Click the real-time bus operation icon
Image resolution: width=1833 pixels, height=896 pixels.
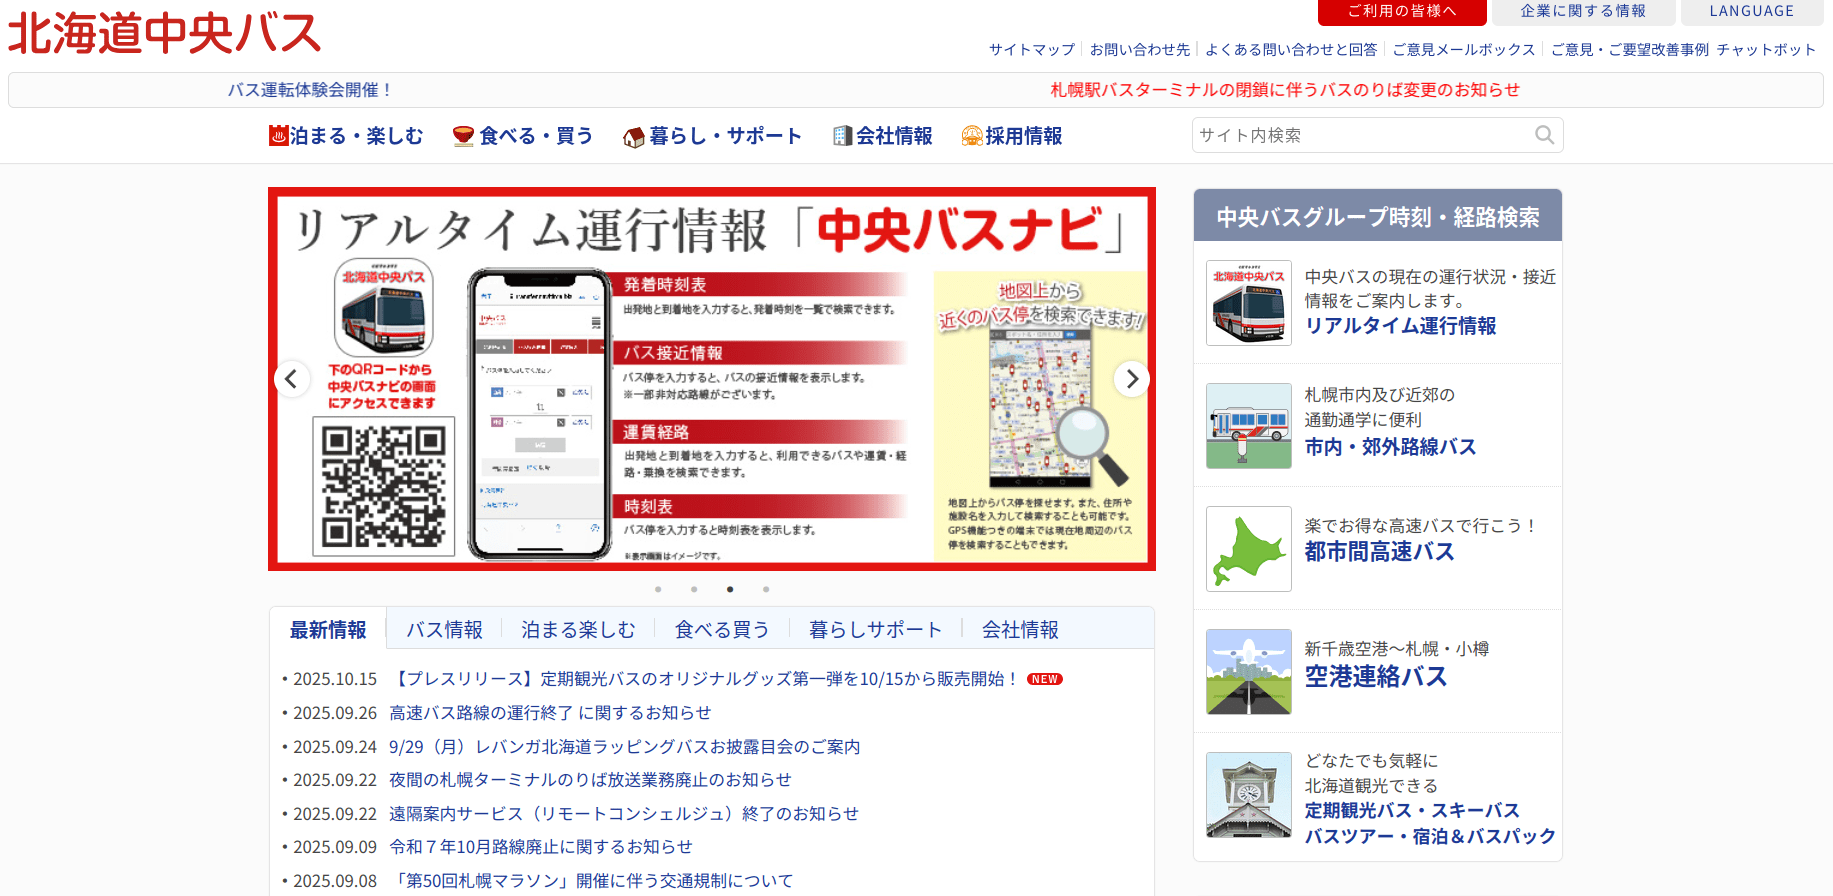coord(1248,303)
